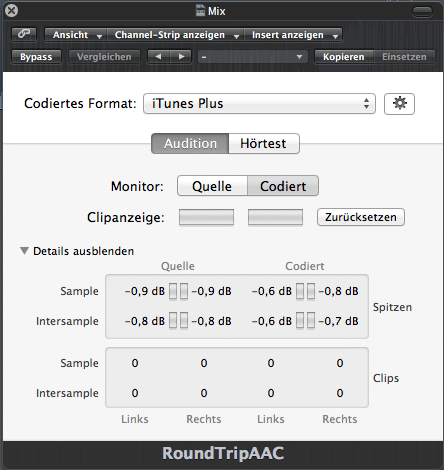
Task: Open the preset selection dropdown
Action: click(252, 57)
